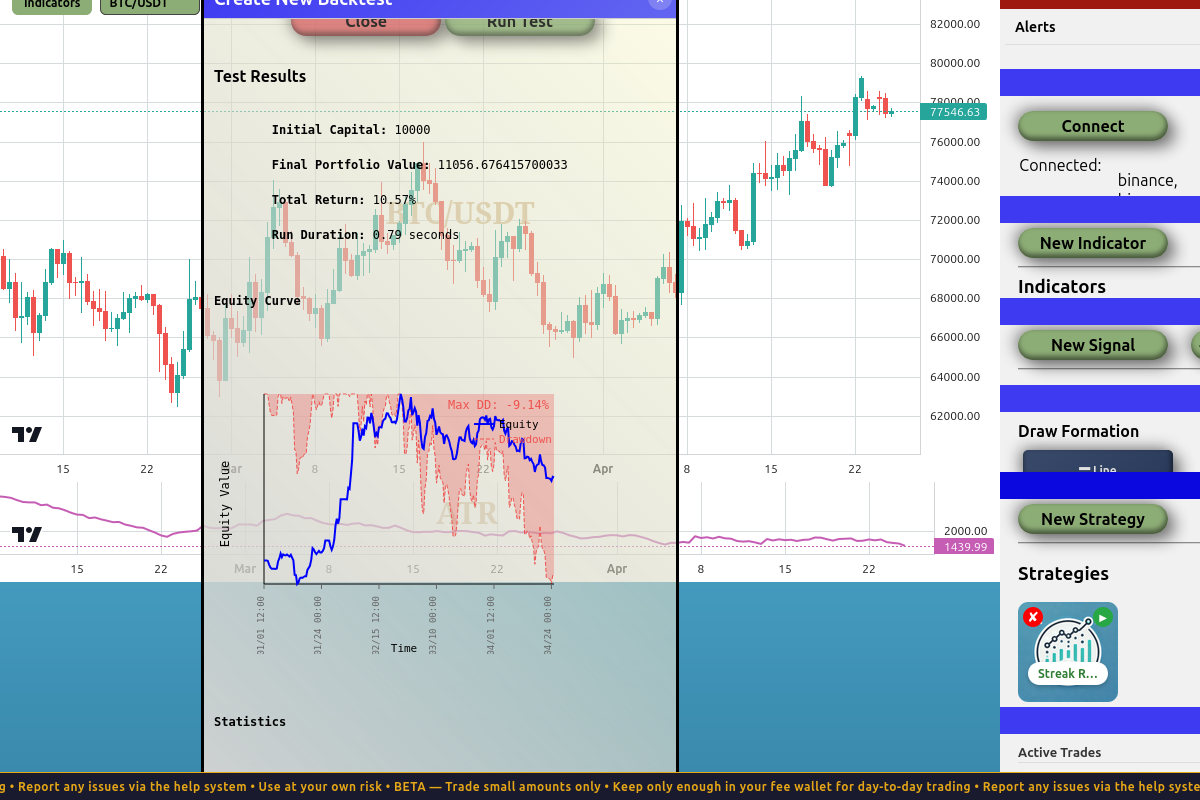Close the backtest dialog with the X icon
The image size is (1200, 800).
(659, 3)
